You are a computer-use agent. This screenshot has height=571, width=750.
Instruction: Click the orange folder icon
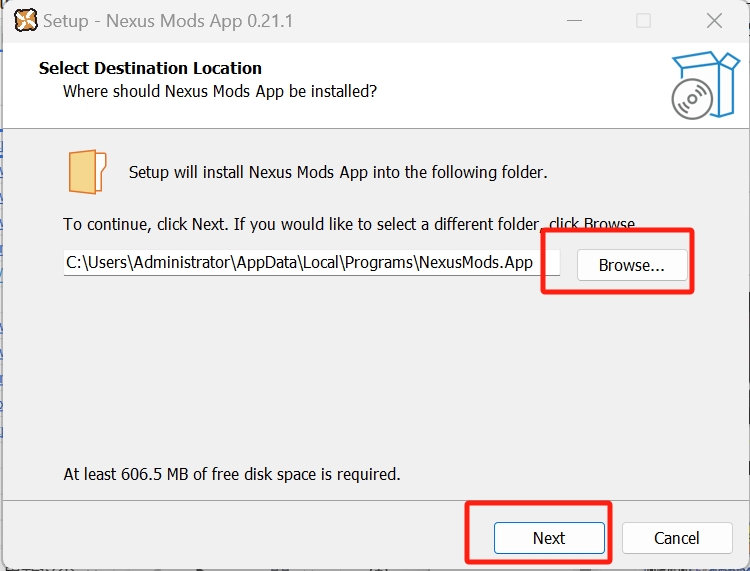(x=87, y=172)
